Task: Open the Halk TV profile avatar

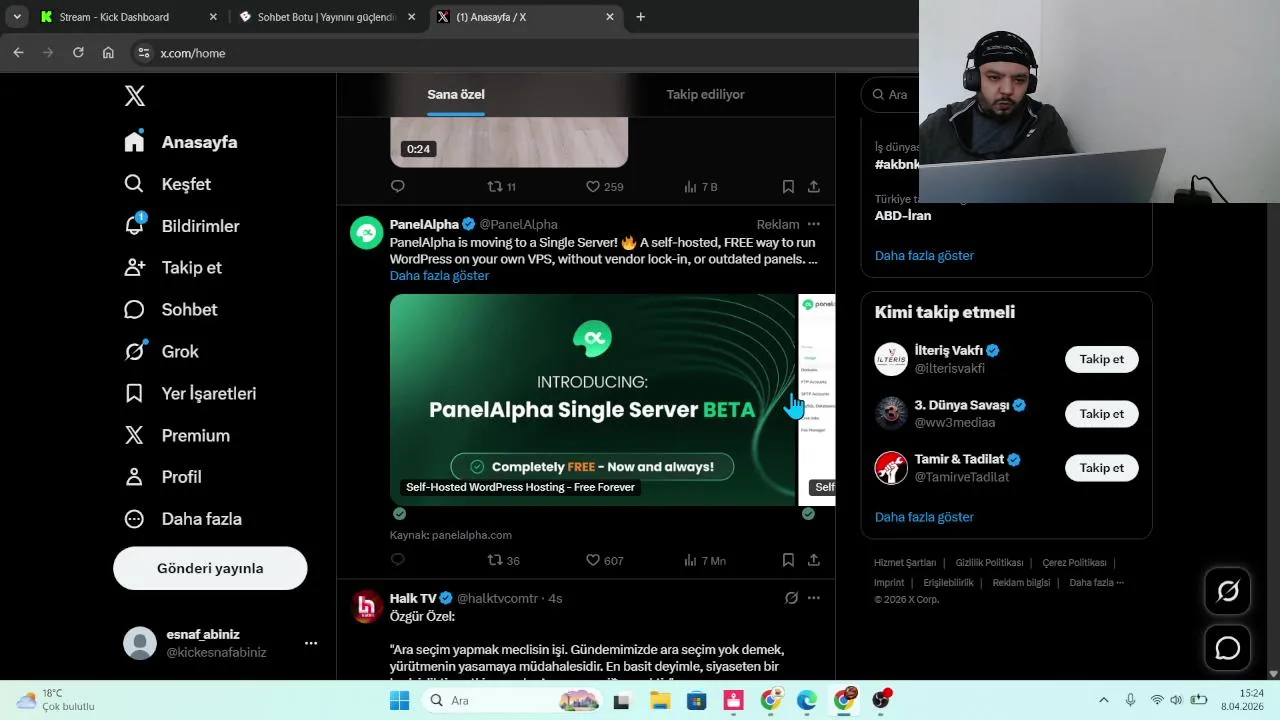Action: [x=366, y=606]
